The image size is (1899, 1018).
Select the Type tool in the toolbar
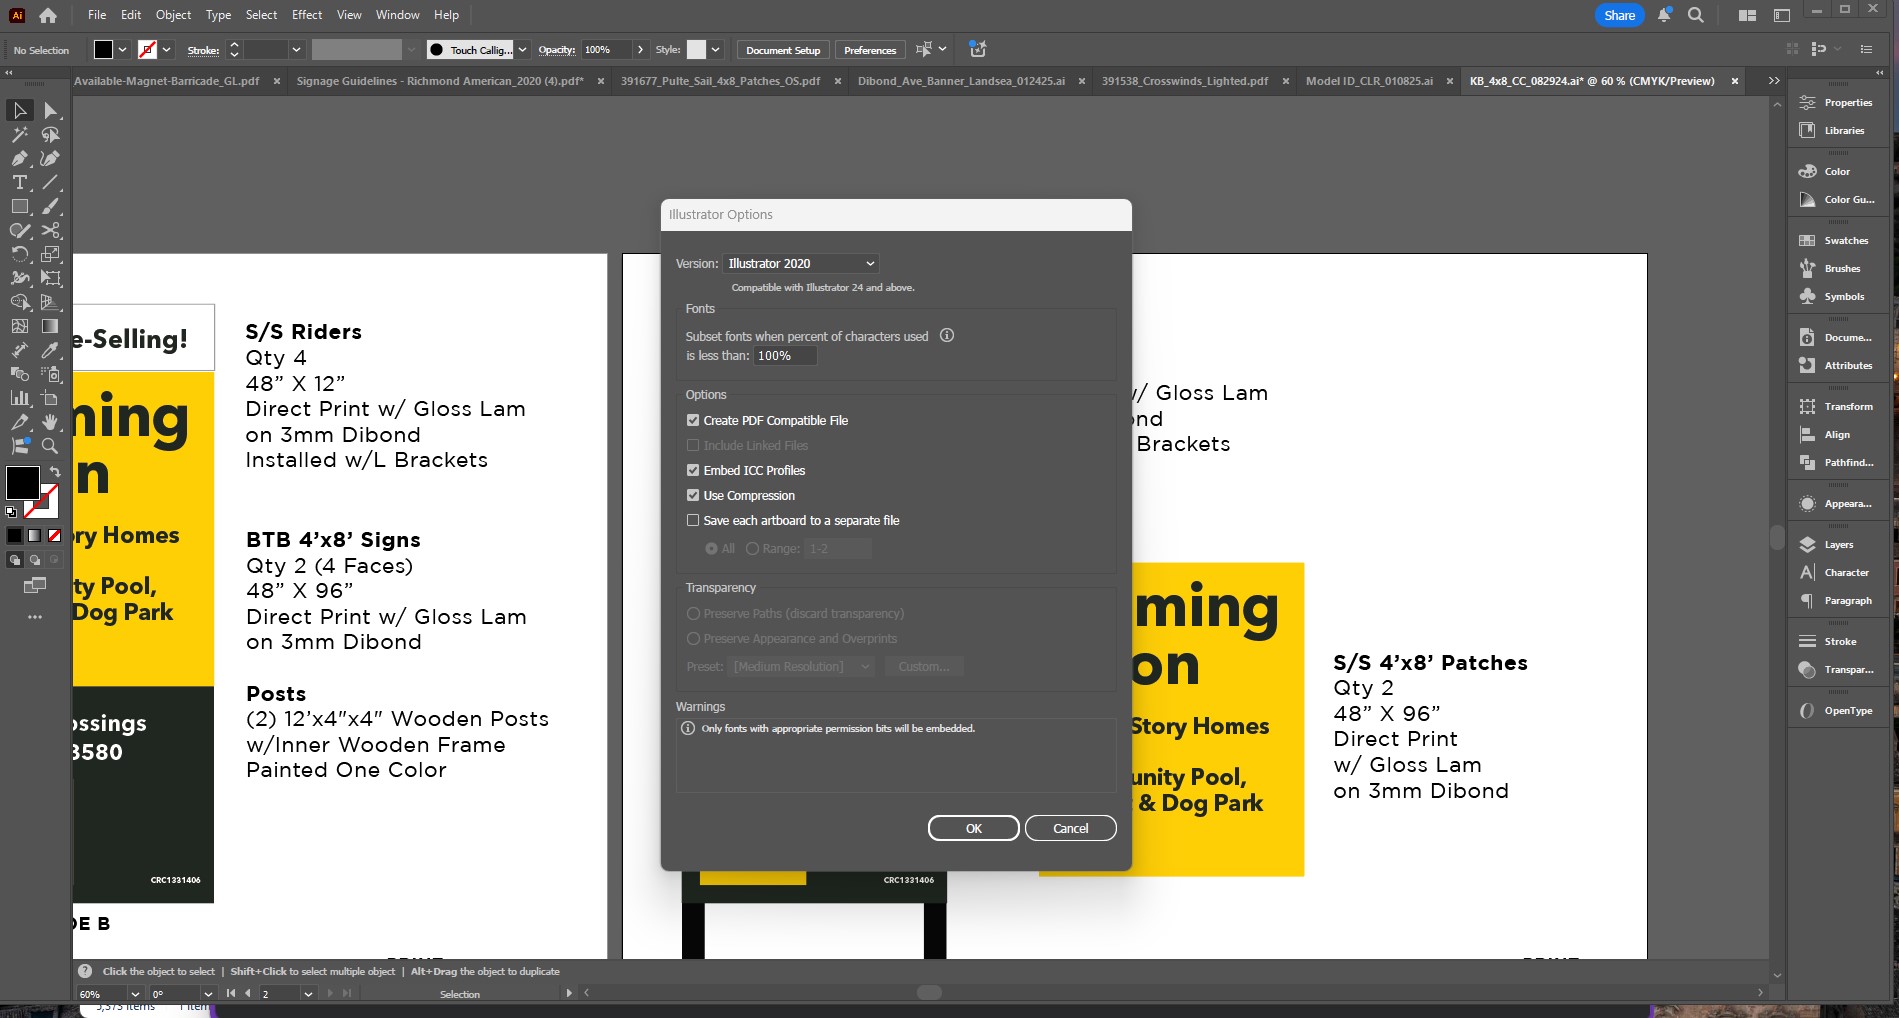point(18,182)
